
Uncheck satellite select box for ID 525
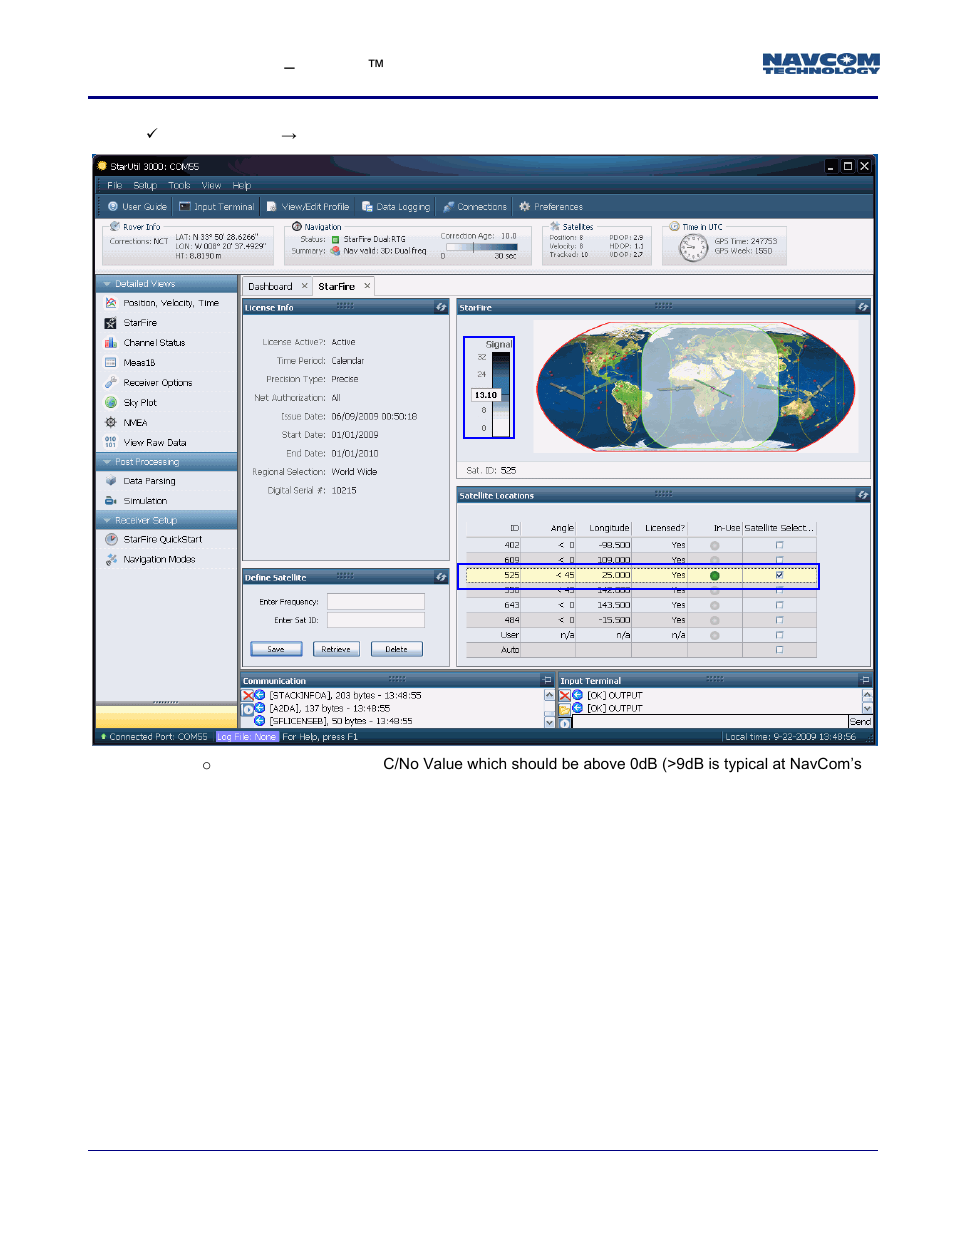[x=779, y=575]
